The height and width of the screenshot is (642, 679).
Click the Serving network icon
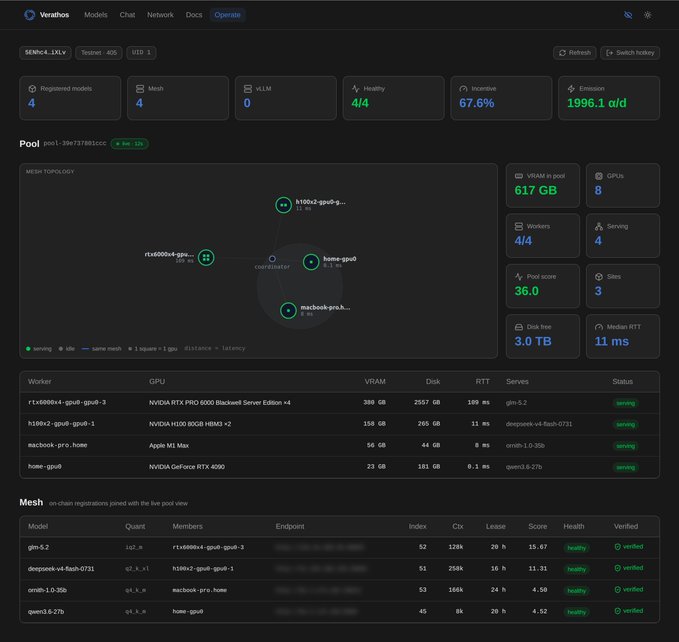tap(599, 226)
